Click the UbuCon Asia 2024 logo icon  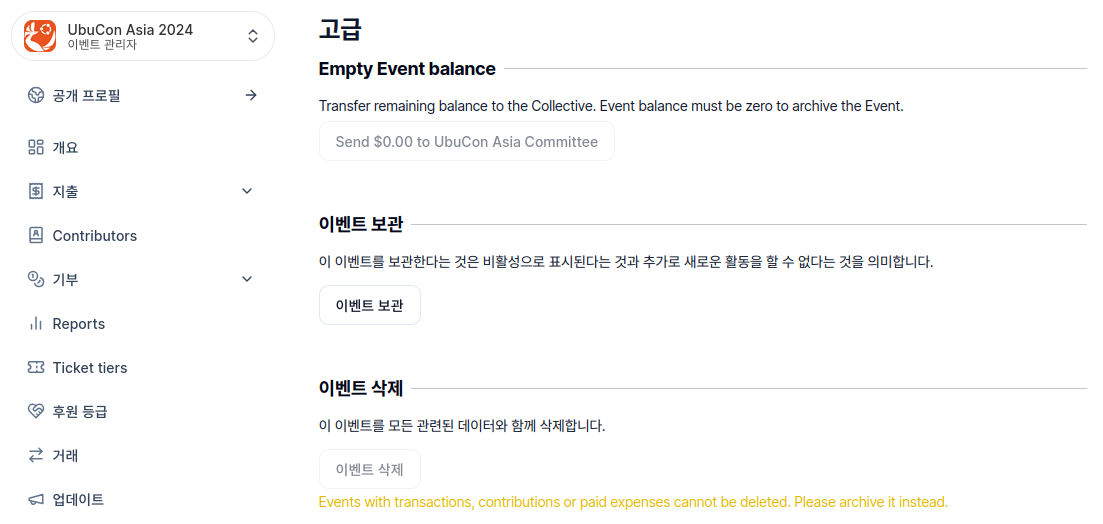(40, 36)
